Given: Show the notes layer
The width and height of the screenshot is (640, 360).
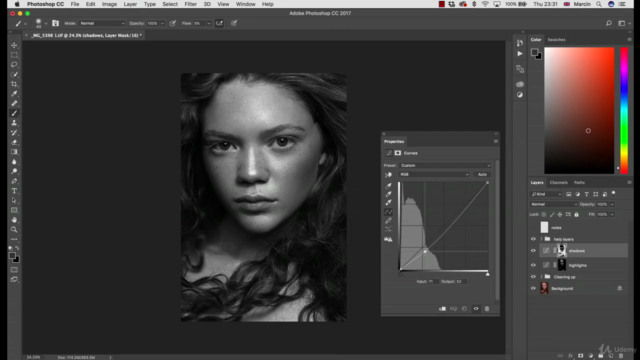Looking at the screenshot, I should (533, 228).
